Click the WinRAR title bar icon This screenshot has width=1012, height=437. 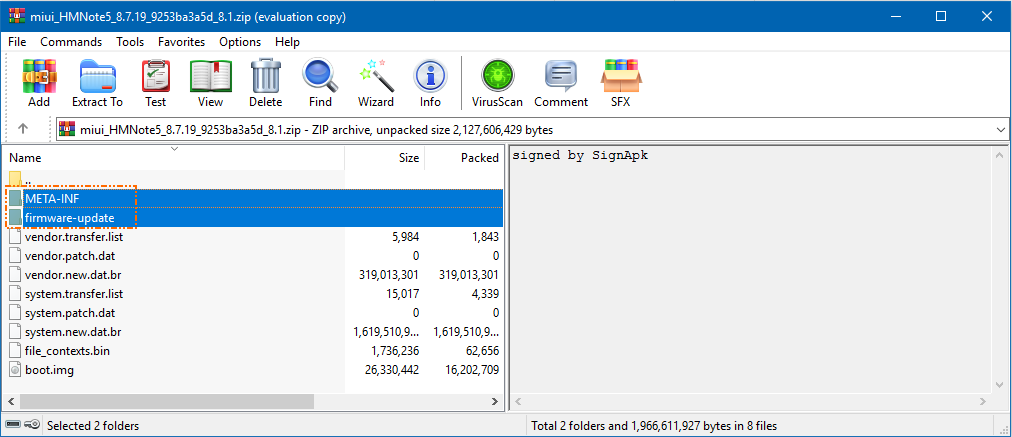coord(15,17)
